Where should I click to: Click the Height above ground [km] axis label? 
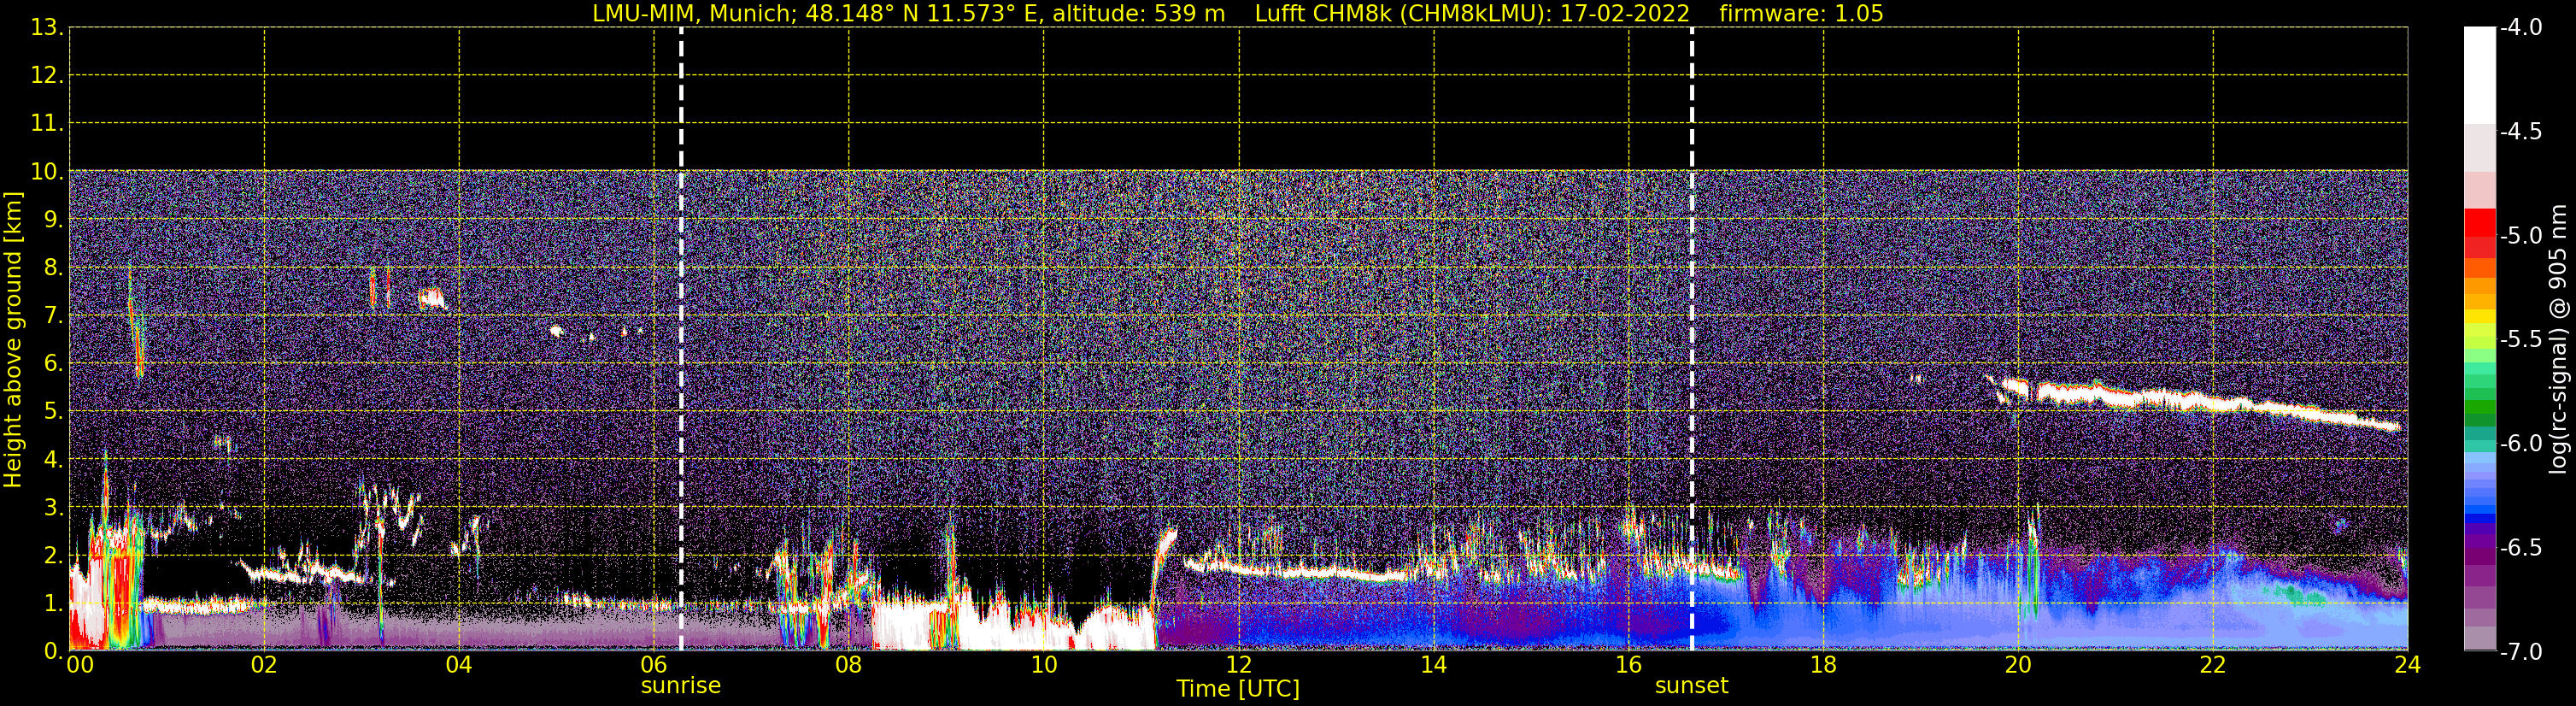pyautogui.click(x=12, y=340)
